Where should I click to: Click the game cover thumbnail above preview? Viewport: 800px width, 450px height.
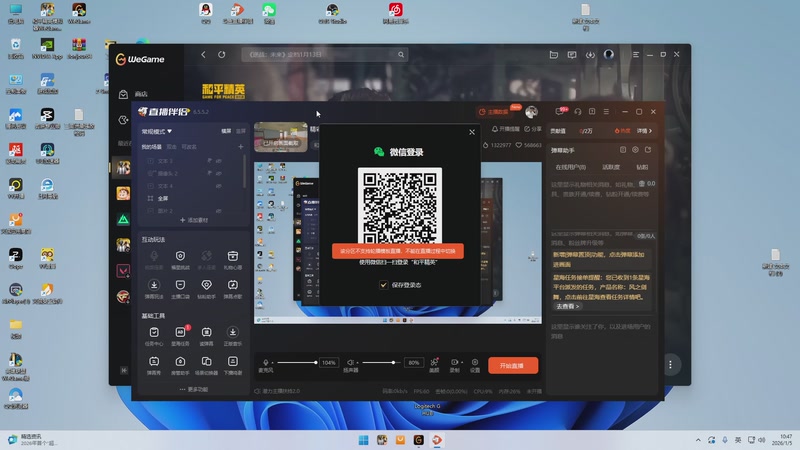click(281, 136)
